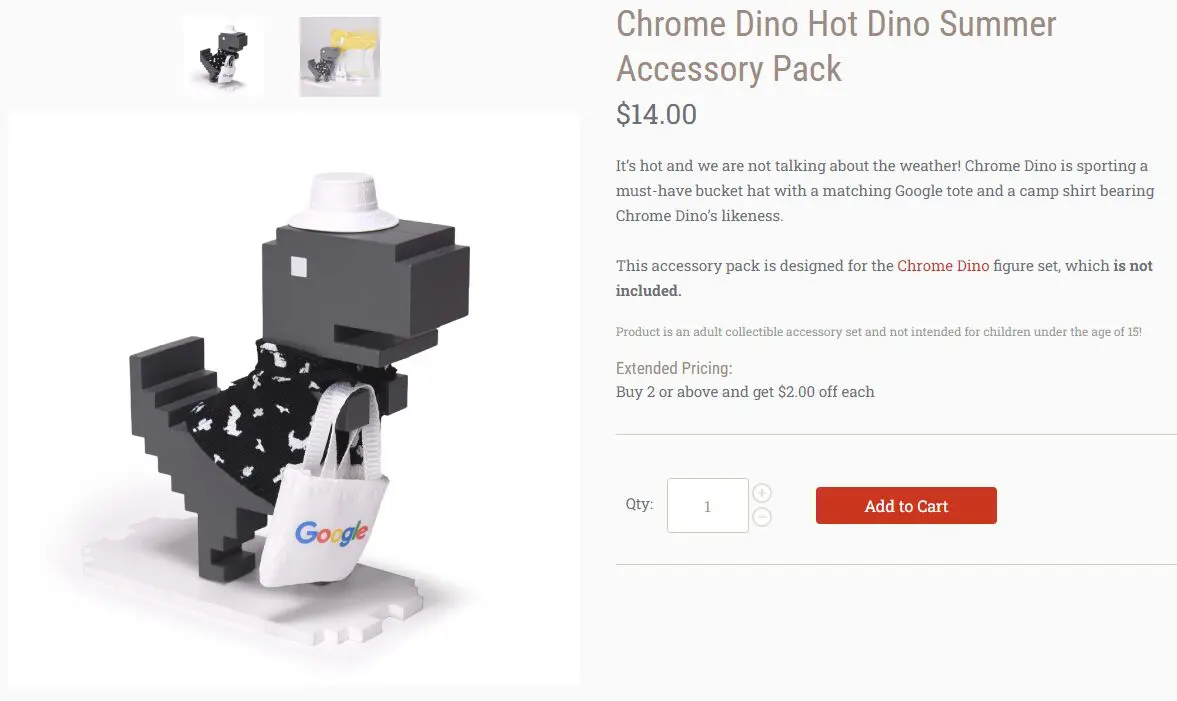Click the Extended Pricing label
The image size is (1177, 701).
[x=674, y=369]
